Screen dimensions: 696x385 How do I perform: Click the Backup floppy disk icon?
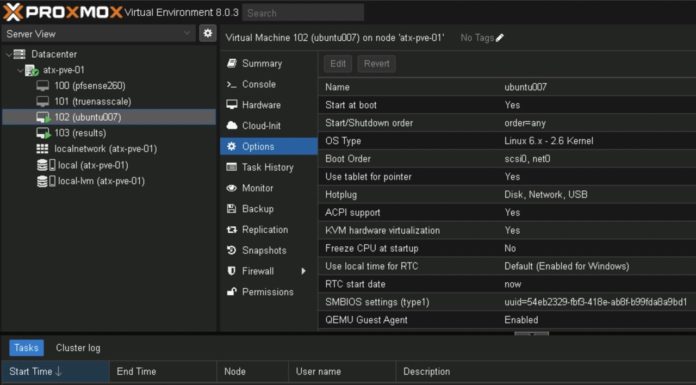[231, 209]
